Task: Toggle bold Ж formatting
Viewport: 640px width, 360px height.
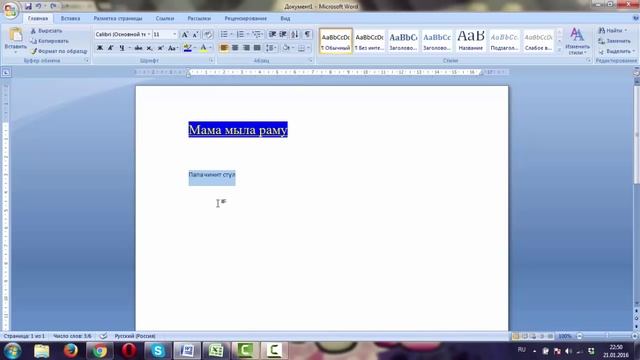Action: point(100,48)
